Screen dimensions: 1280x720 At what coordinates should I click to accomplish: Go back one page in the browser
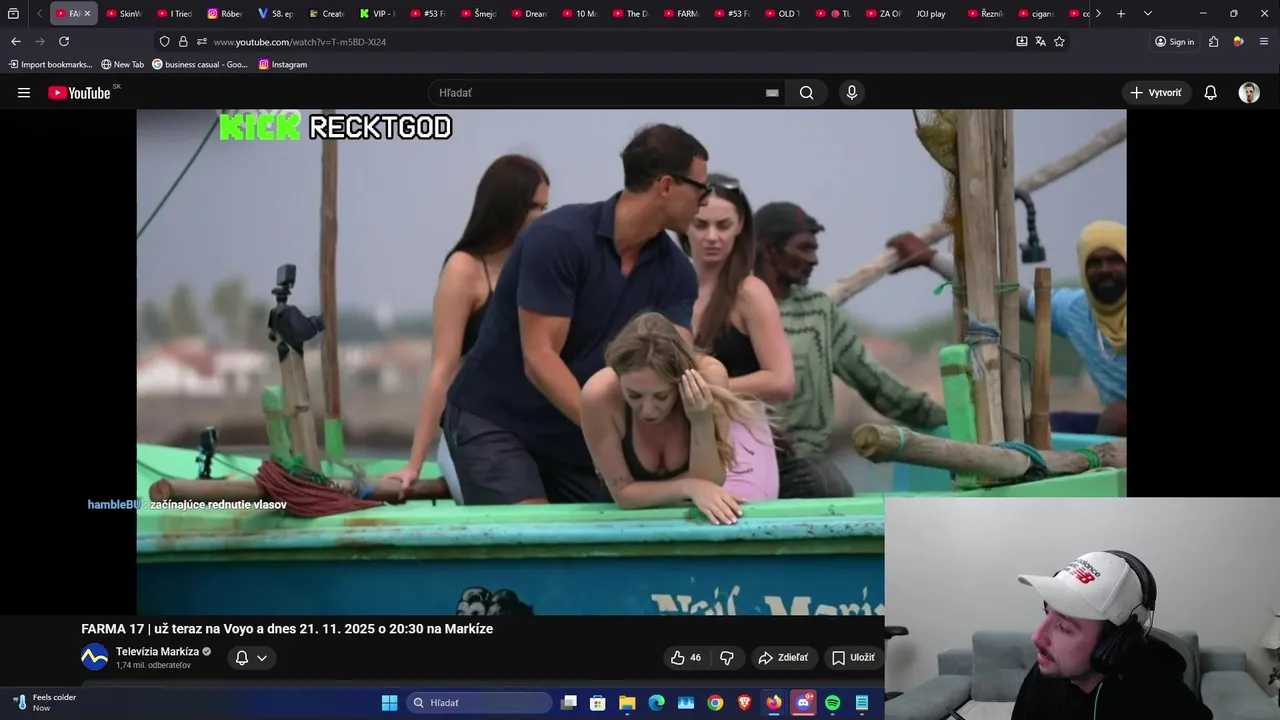tap(15, 41)
